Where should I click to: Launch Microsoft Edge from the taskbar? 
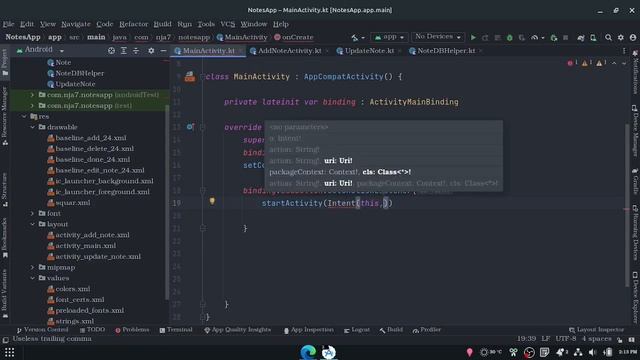point(308,352)
